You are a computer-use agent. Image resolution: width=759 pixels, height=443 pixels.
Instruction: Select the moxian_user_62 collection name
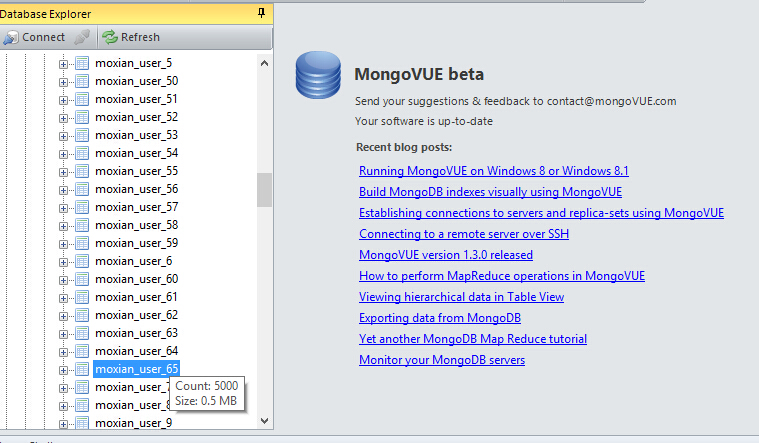click(137, 315)
